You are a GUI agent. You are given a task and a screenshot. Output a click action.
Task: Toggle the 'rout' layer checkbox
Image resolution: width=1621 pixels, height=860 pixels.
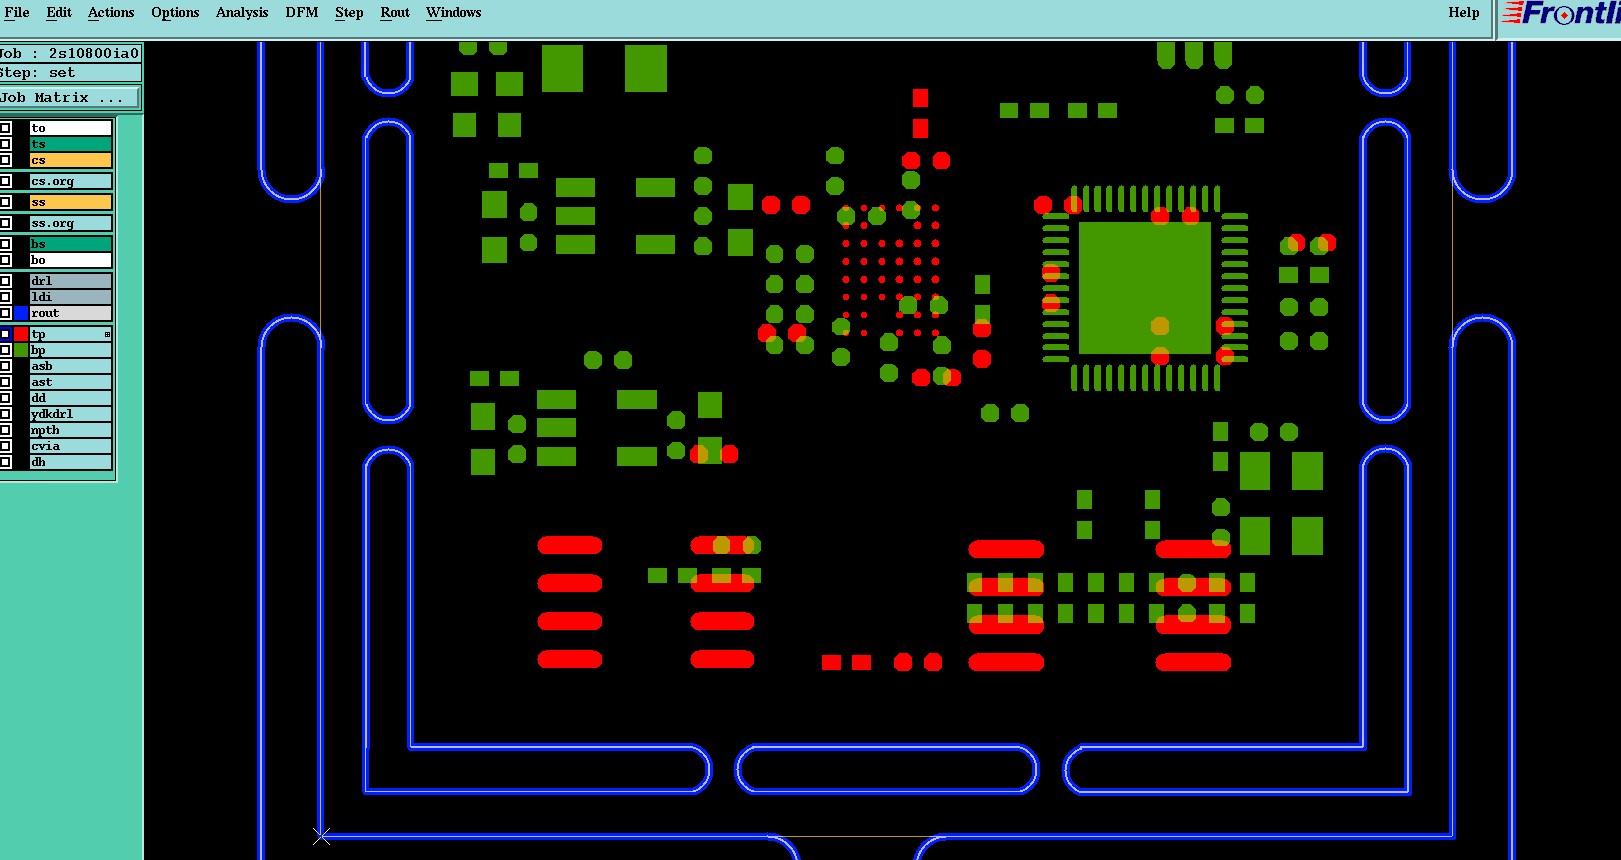pyautogui.click(x=5, y=313)
